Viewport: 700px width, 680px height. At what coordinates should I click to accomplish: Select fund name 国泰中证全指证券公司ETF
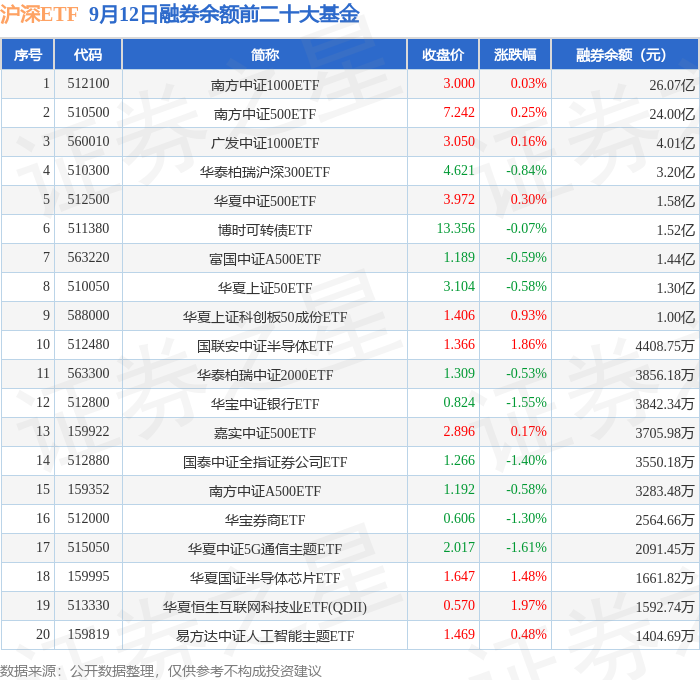pyautogui.click(x=265, y=462)
